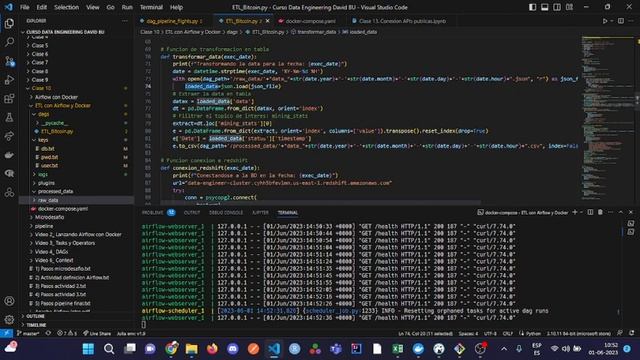Open terminal launch profile dropdown arrow

581,212
